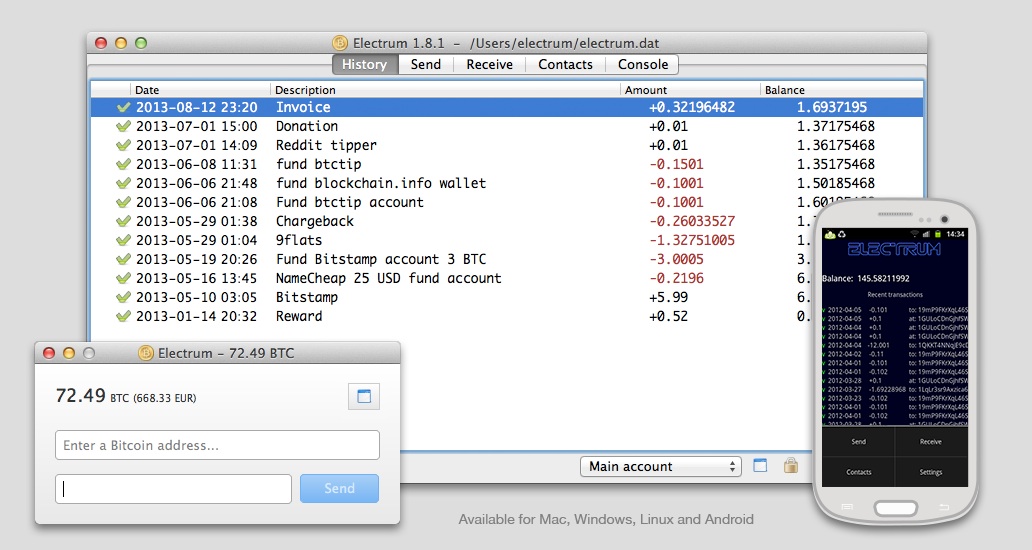Tap the phone's physical home button
The width and height of the screenshot is (1032, 550).
(895, 508)
